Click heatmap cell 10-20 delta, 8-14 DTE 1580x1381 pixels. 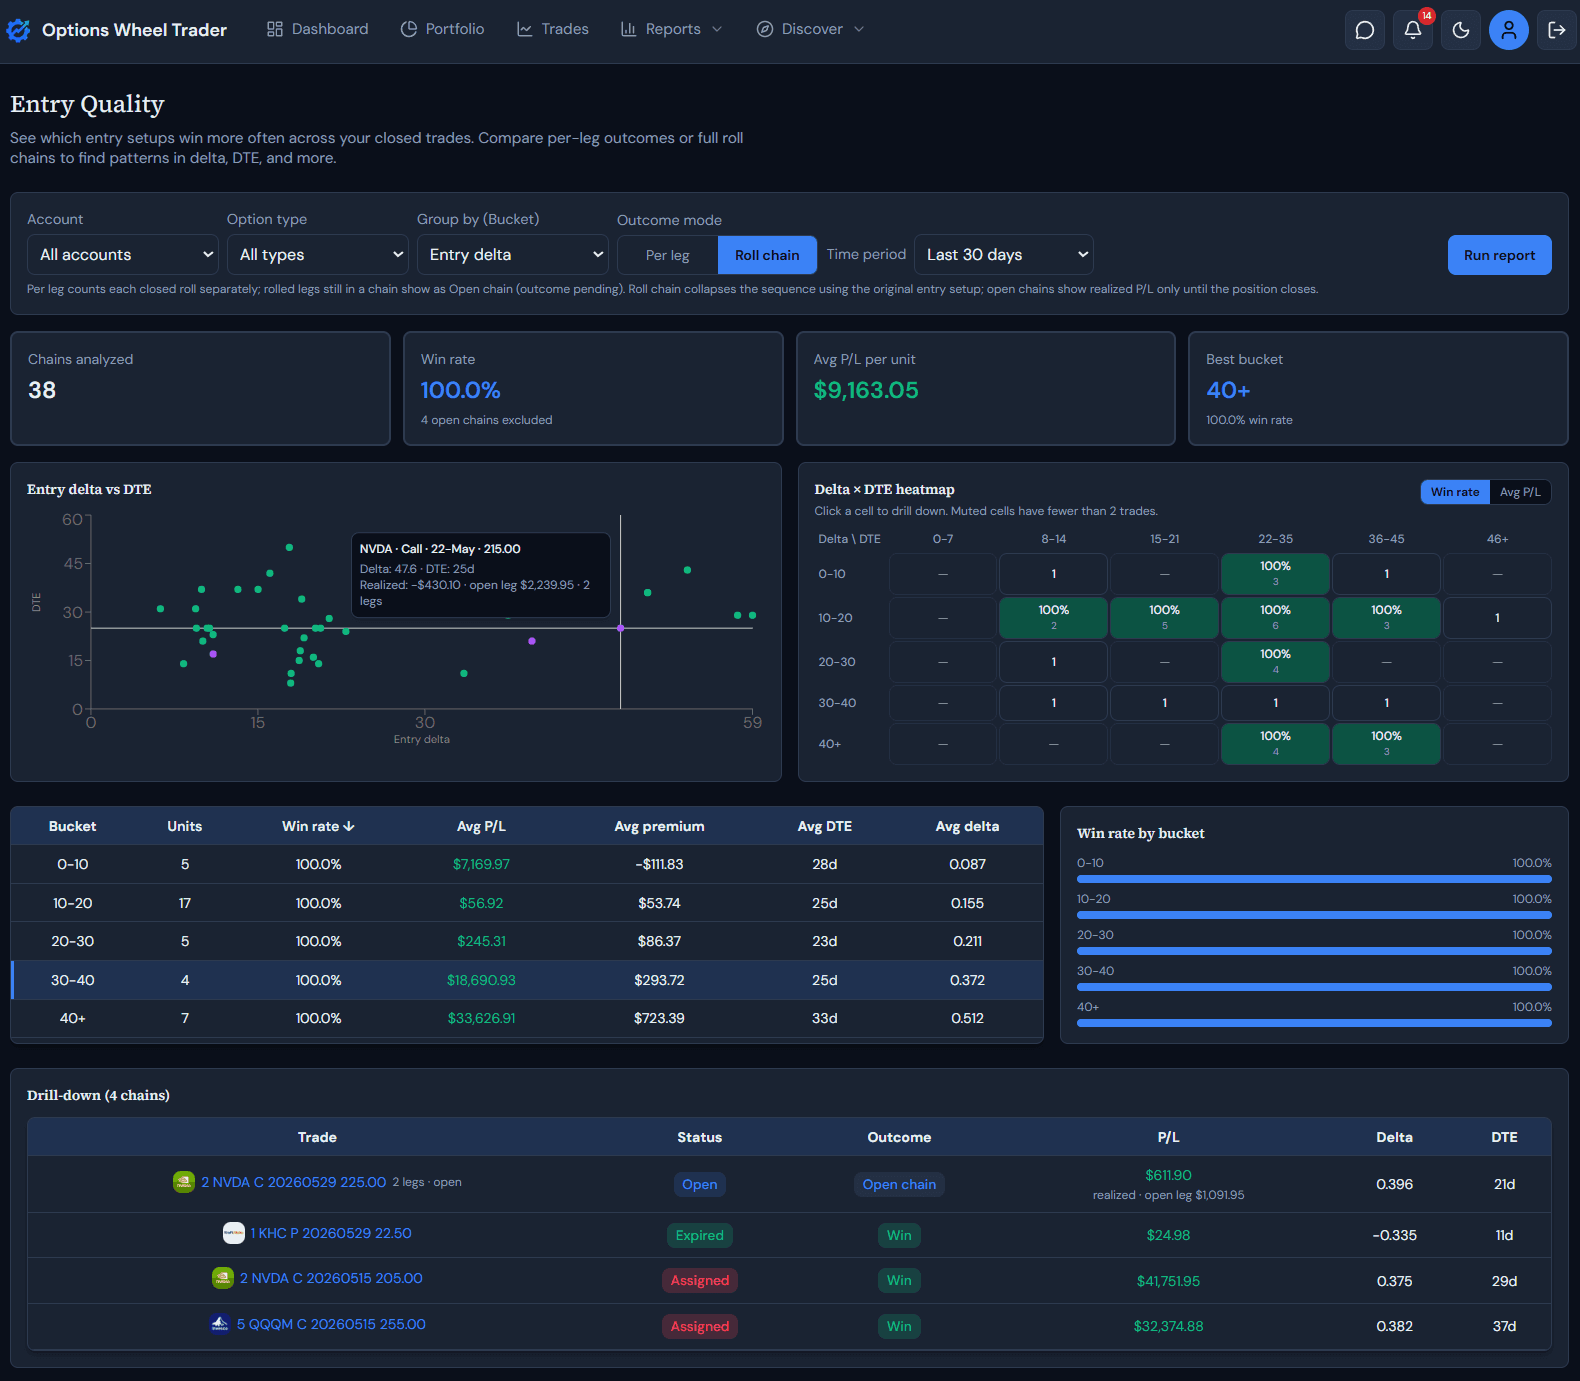[1054, 618]
